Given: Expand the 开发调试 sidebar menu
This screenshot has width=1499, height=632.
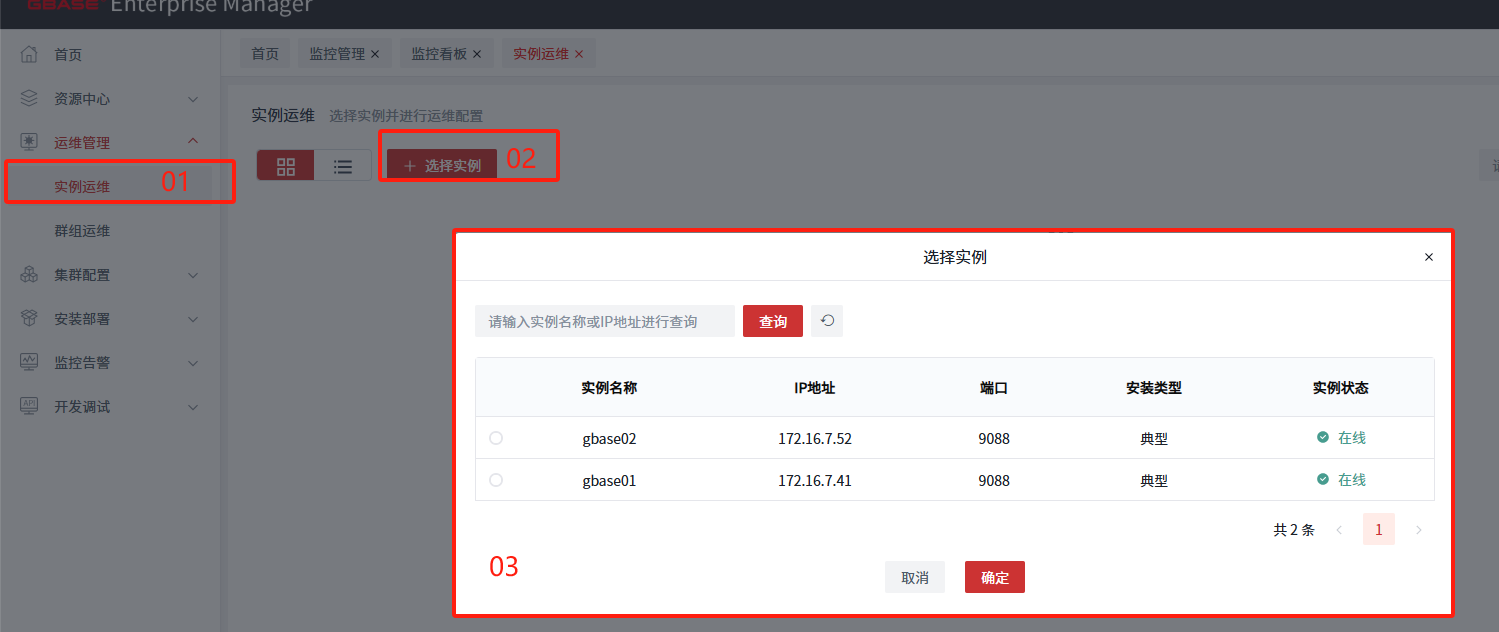Looking at the screenshot, I should coord(193,407).
